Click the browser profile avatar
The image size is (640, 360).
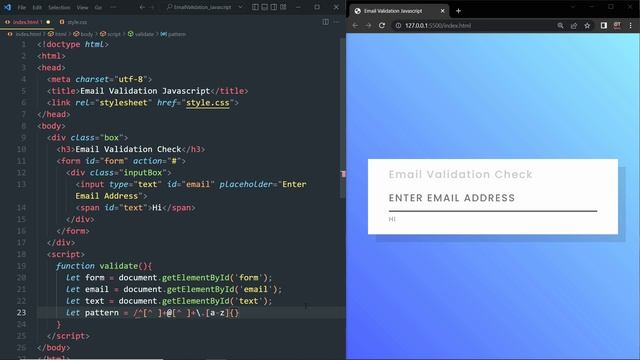pyautogui.click(x=617, y=25)
